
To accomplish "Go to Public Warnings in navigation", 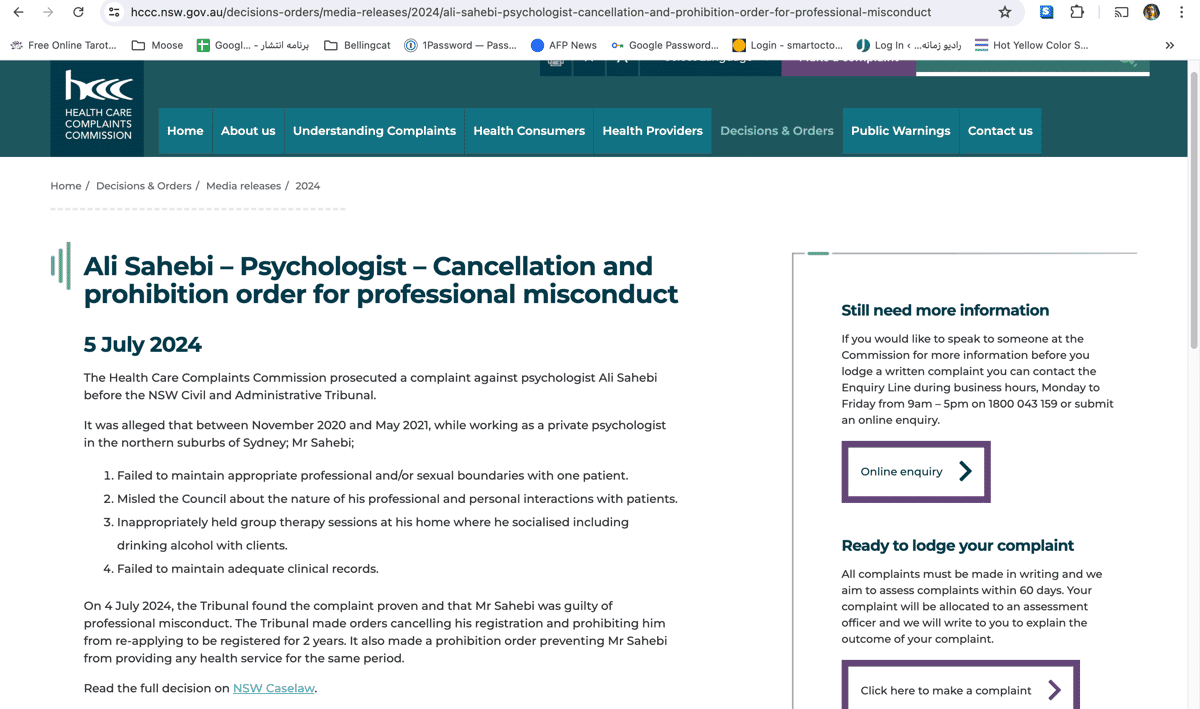I will coord(900,131).
